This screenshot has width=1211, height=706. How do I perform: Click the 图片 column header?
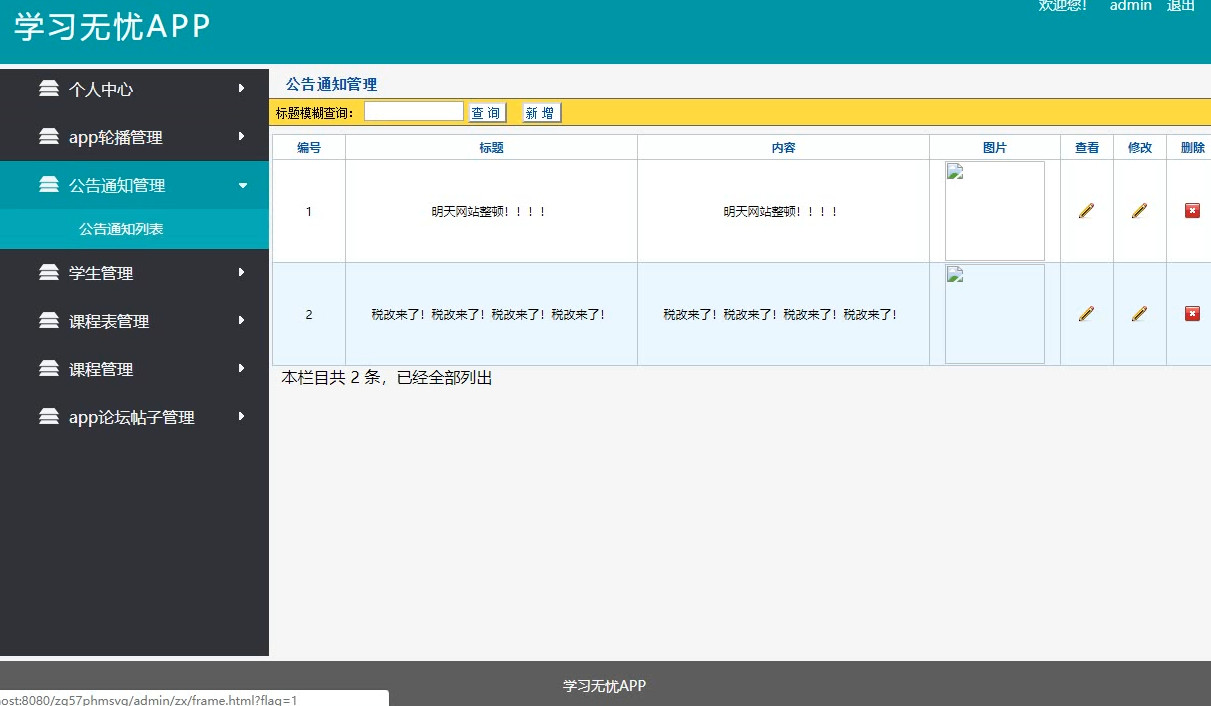[995, 148]
